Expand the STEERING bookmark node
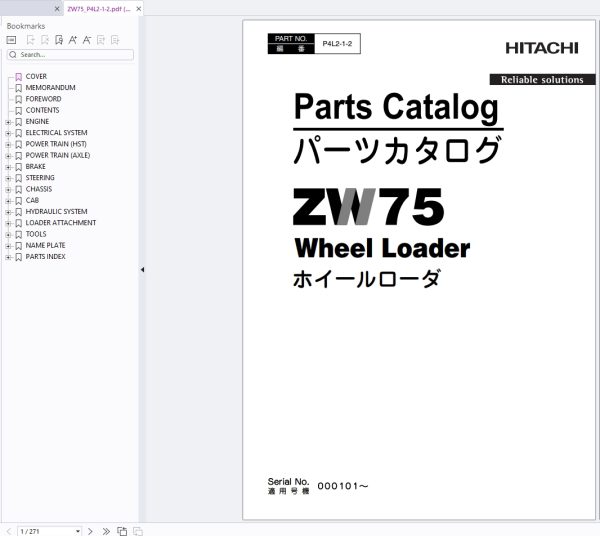This screenshot has height=536, width=600. [8, 179]
